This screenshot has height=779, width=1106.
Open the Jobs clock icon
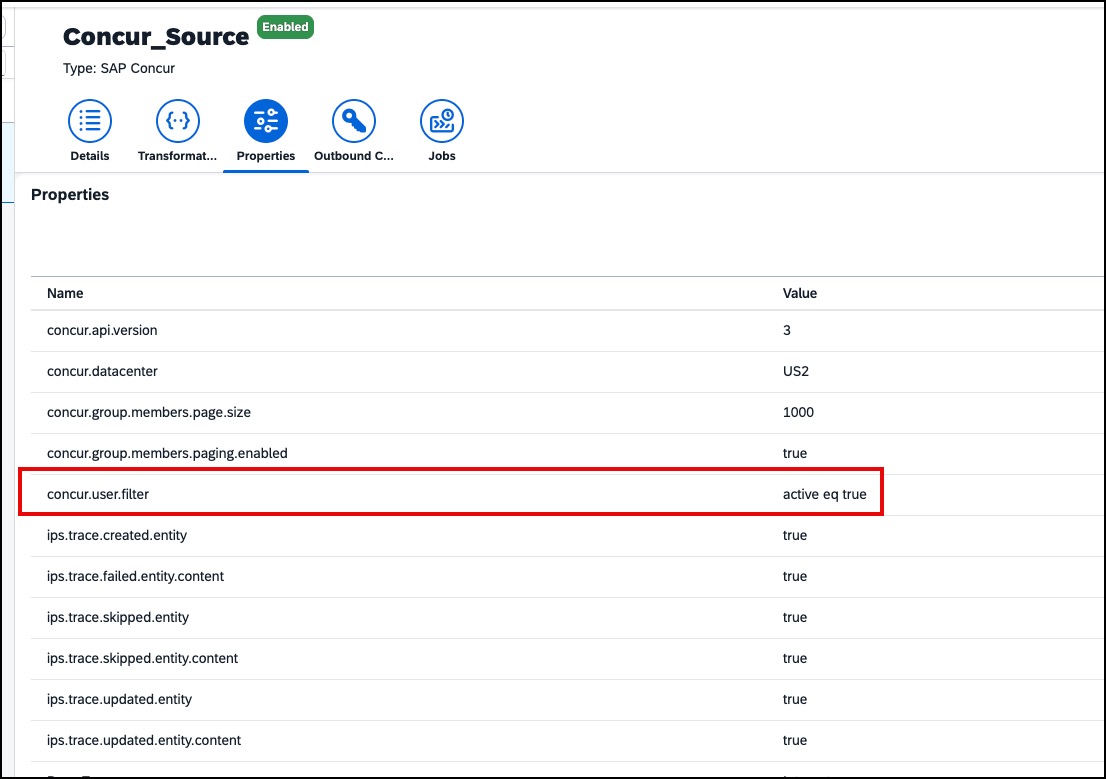(442, 121)
